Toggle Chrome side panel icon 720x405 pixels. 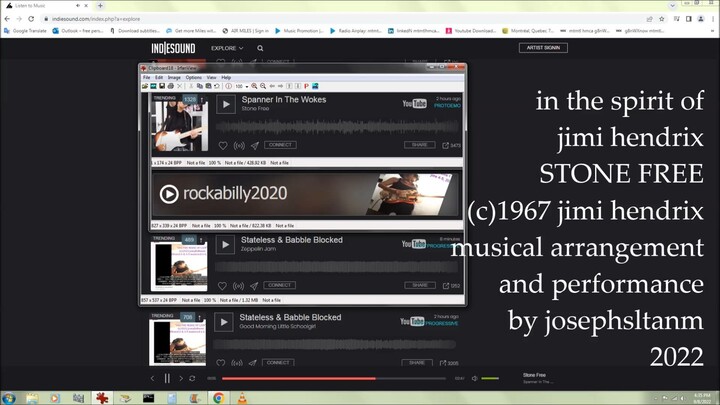click(688, 19)
